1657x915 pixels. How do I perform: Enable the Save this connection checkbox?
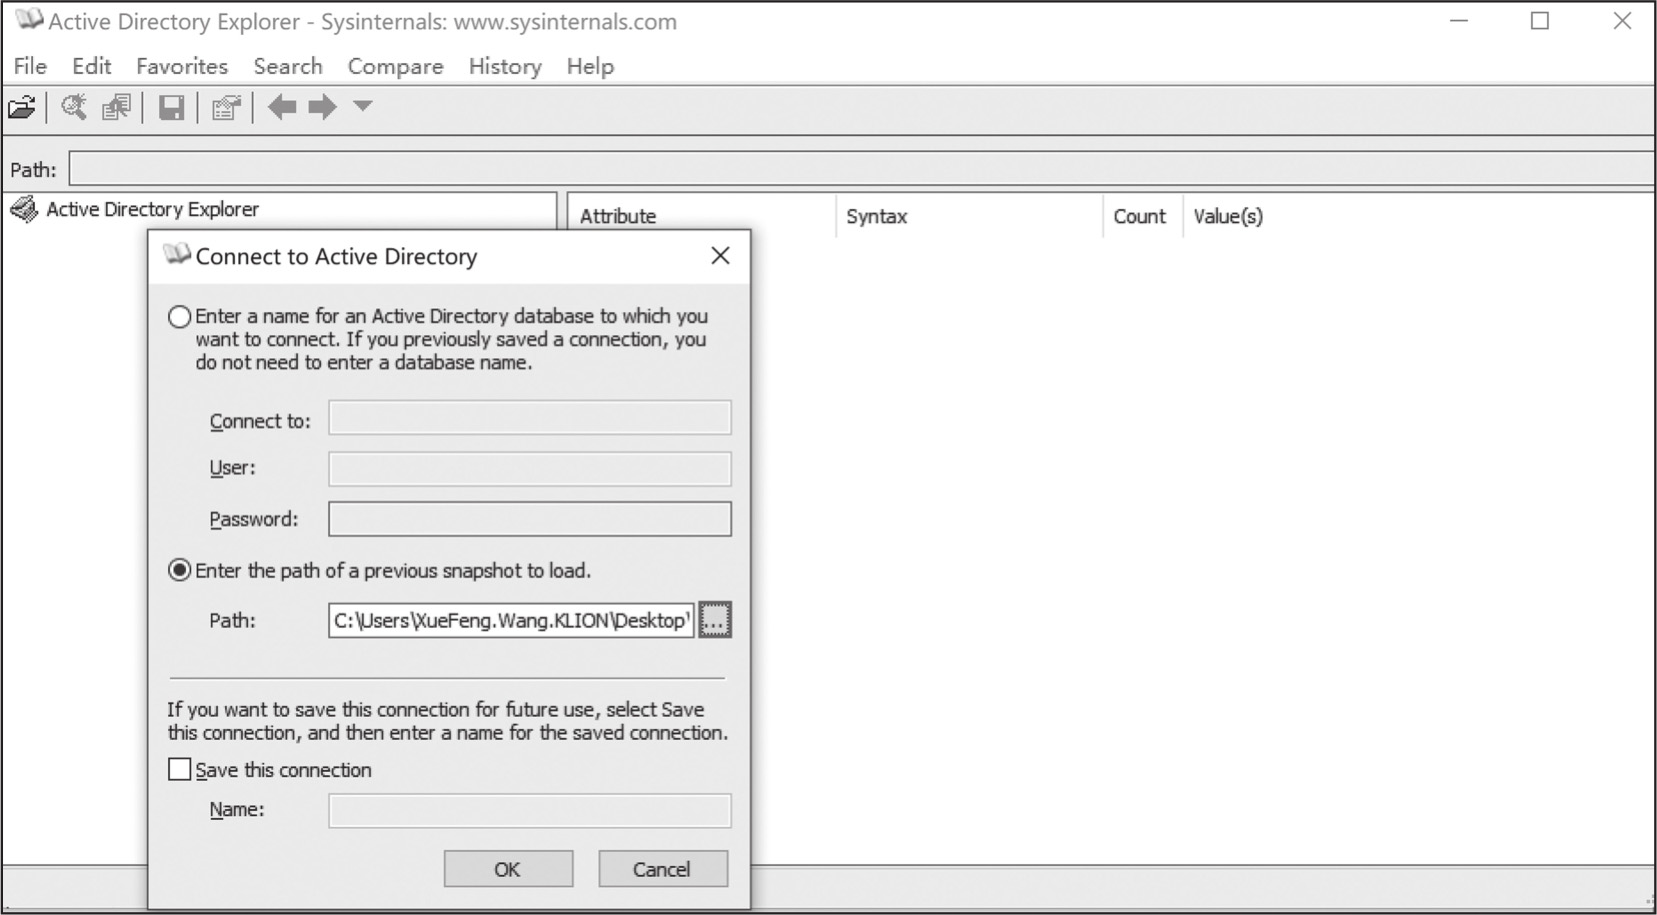point(180,769)
